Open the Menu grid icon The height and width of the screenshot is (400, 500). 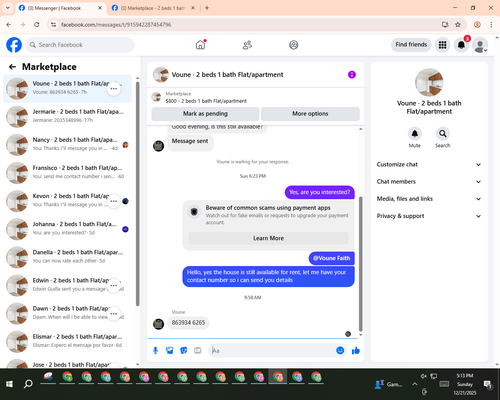(442, 45)
